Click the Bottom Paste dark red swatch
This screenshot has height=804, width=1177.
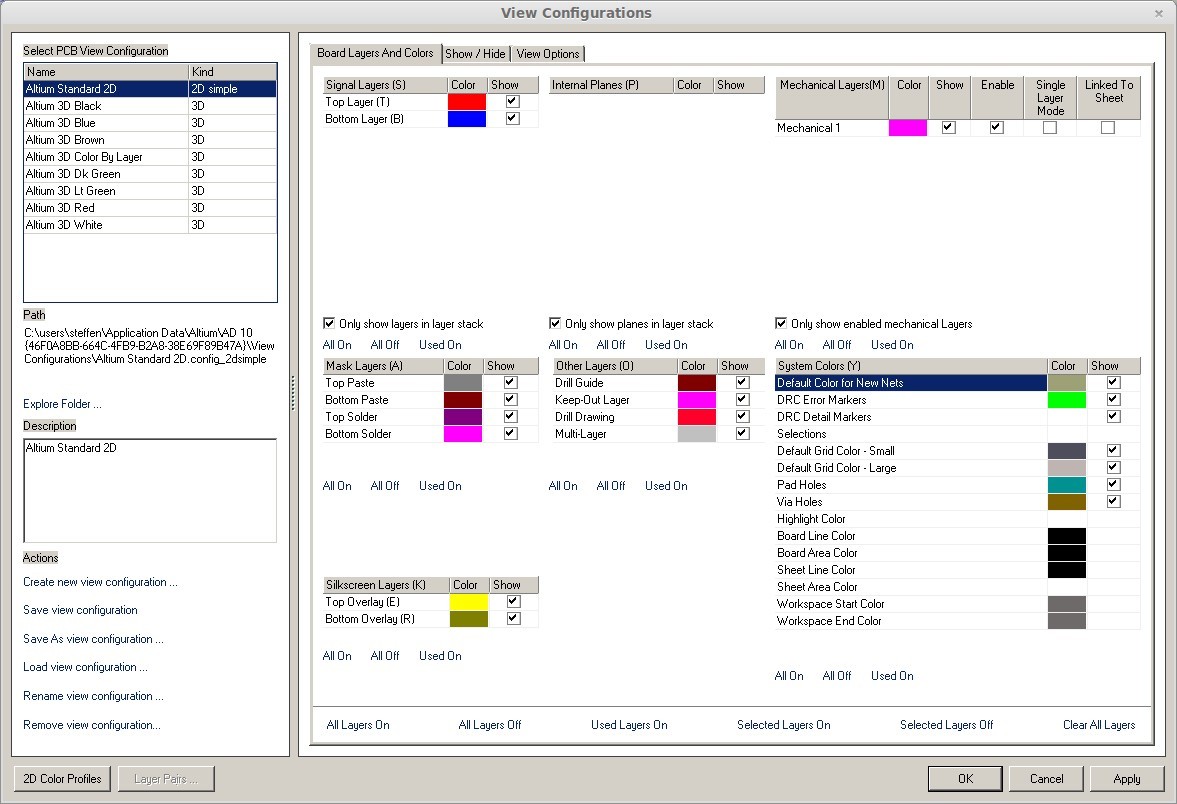(x=463, y=399)
